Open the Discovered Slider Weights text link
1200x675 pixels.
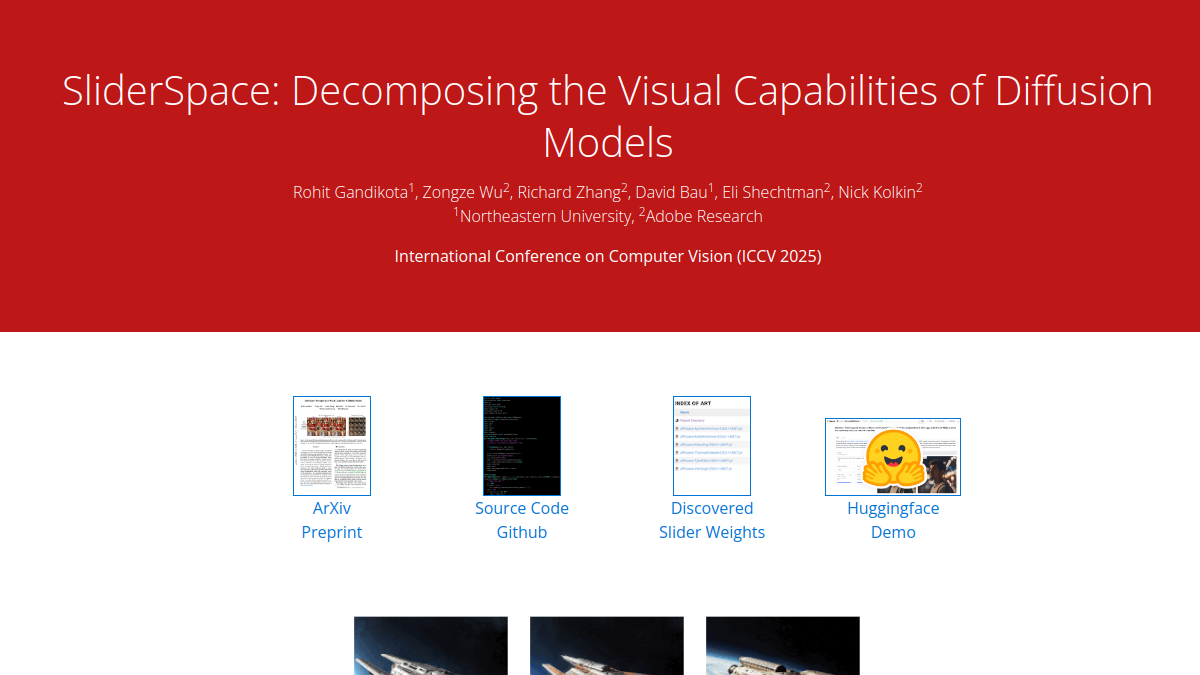(x=712, y=520)
